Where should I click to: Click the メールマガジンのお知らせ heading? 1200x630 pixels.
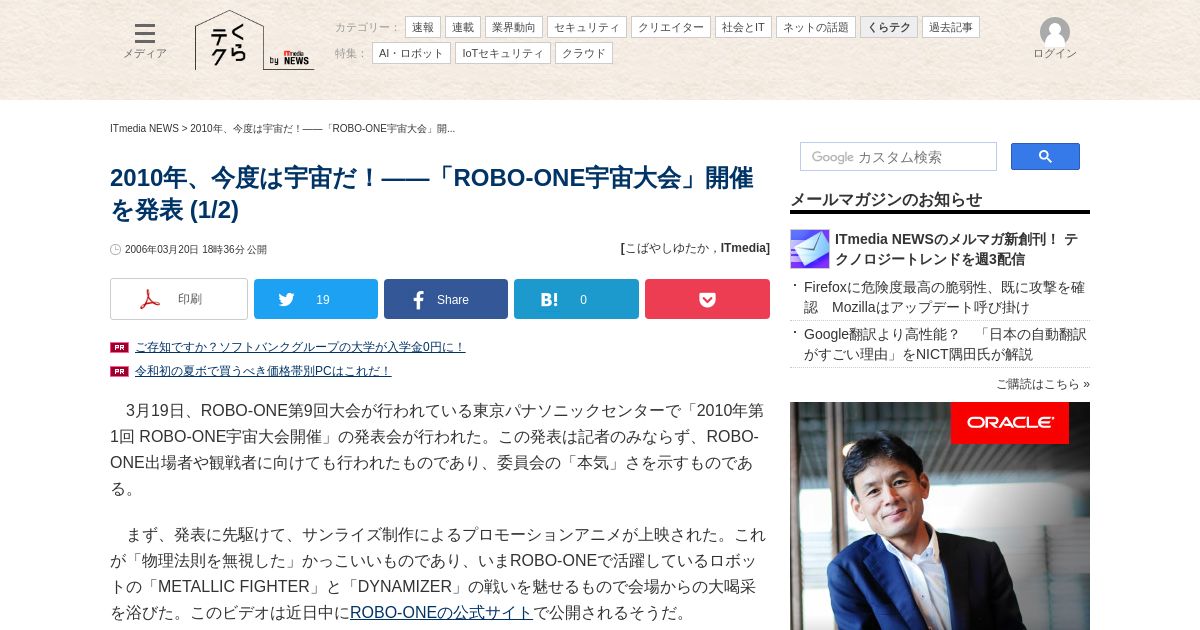(x=886, y=199)
